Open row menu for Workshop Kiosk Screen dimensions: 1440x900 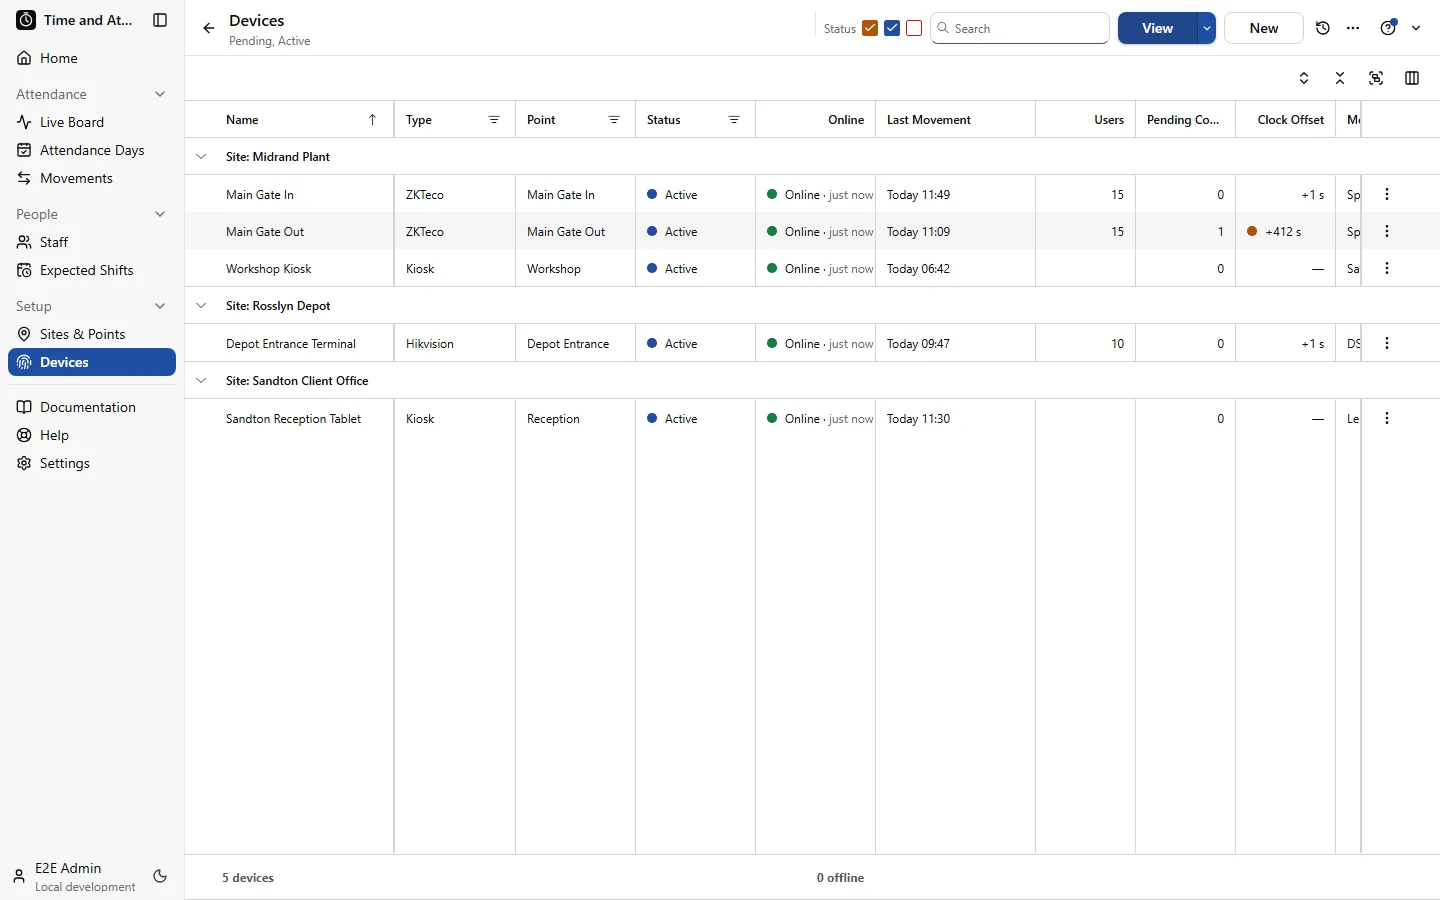coord(1387,268)
